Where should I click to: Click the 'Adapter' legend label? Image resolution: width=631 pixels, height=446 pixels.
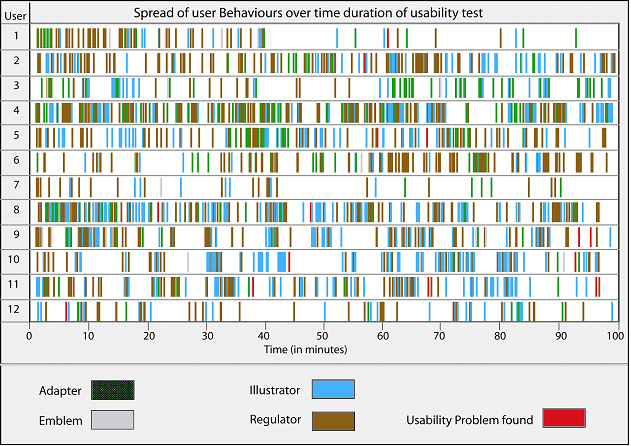[x=59, y=390]
